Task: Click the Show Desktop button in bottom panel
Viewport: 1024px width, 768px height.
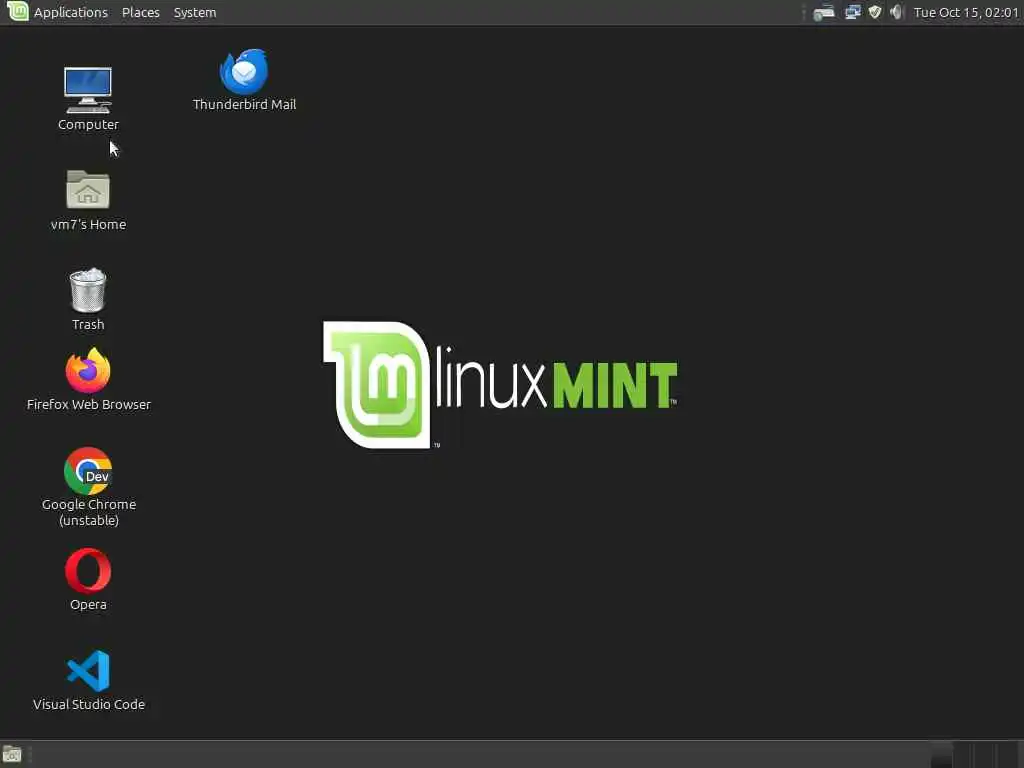Action: pos(12,755)
